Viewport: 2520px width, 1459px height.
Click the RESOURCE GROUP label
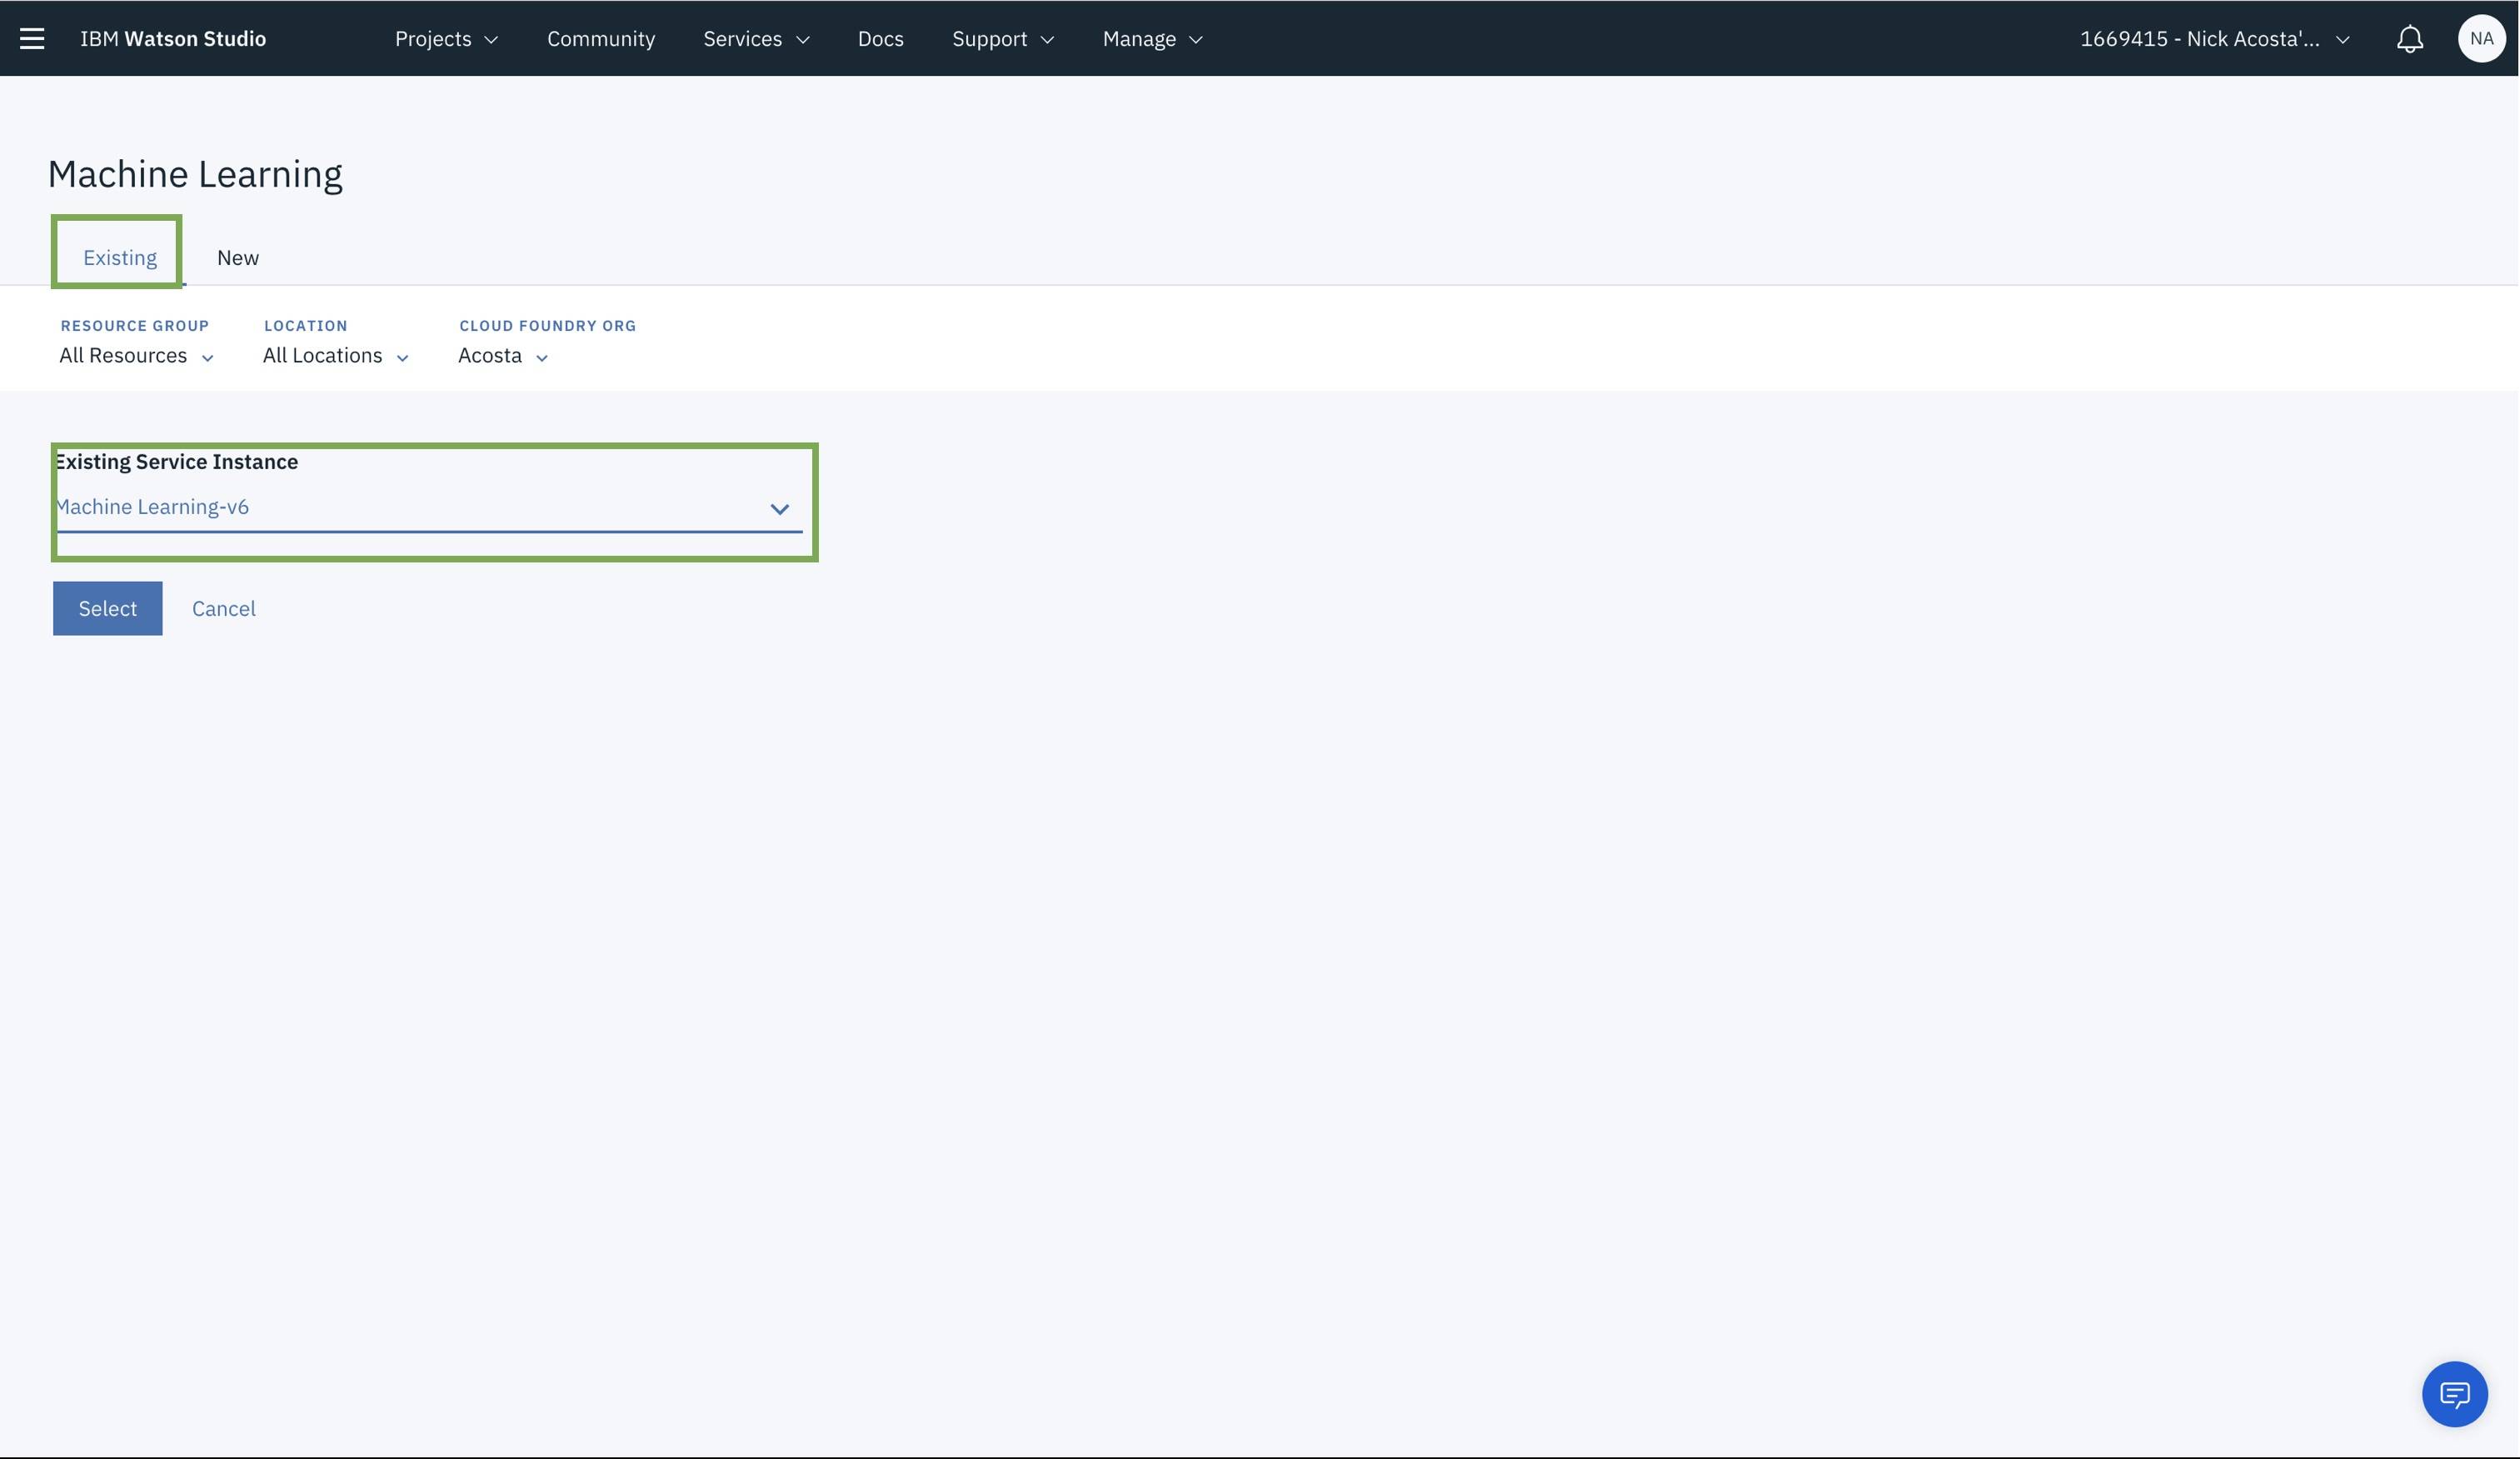click(135, 325)
